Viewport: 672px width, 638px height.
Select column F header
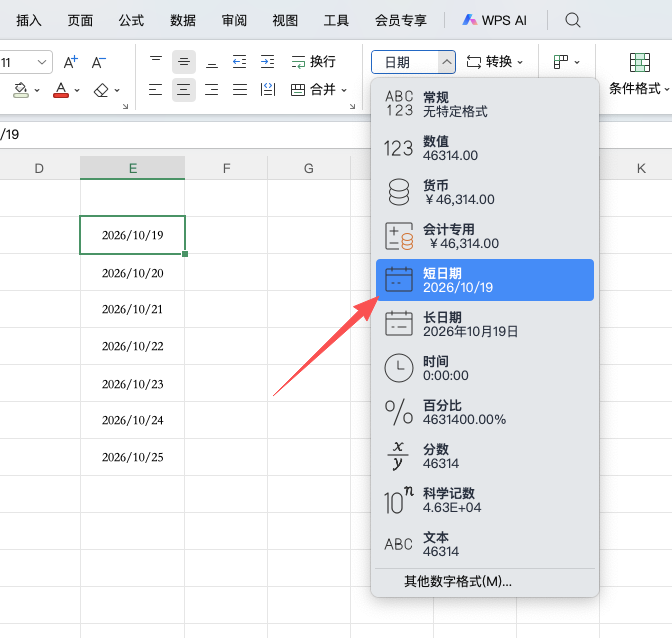[x=226, y=168]
